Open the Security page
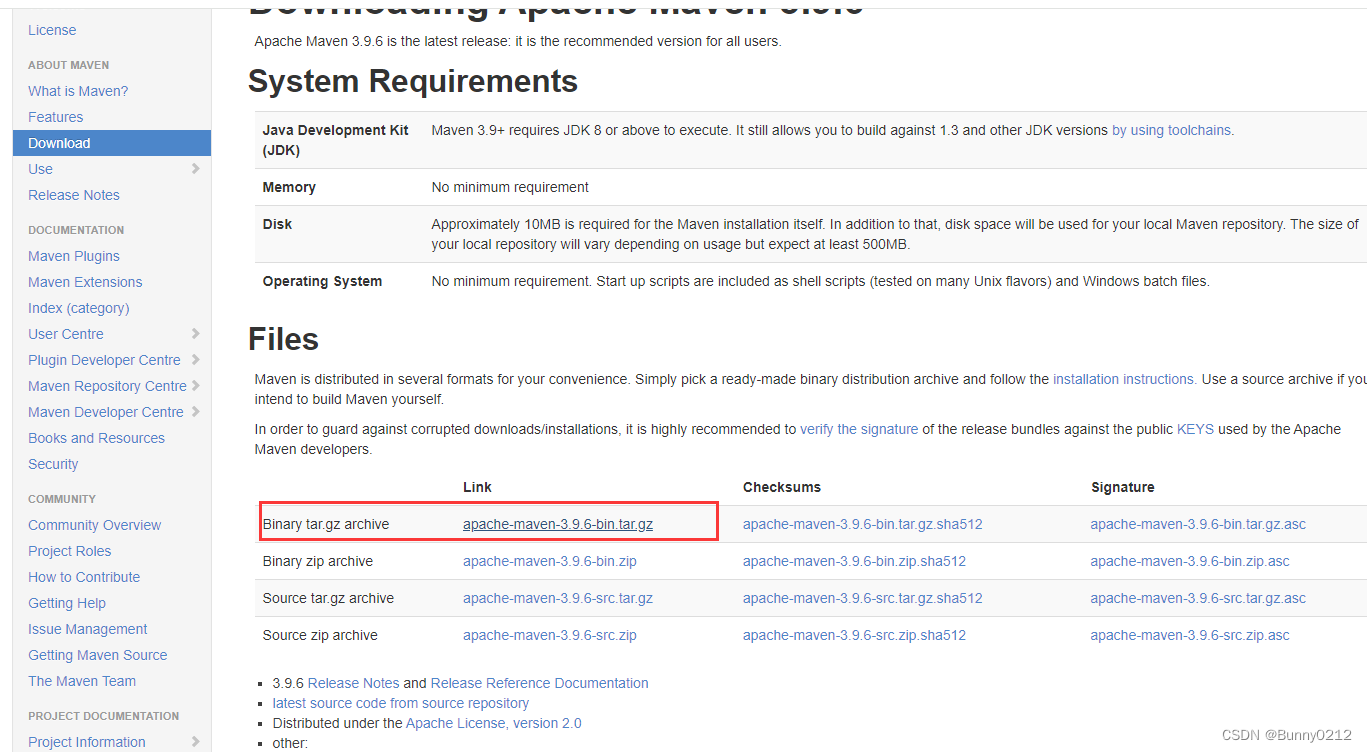The height and width of the screenshot is (752, 1367). click(x=53, y=464)
